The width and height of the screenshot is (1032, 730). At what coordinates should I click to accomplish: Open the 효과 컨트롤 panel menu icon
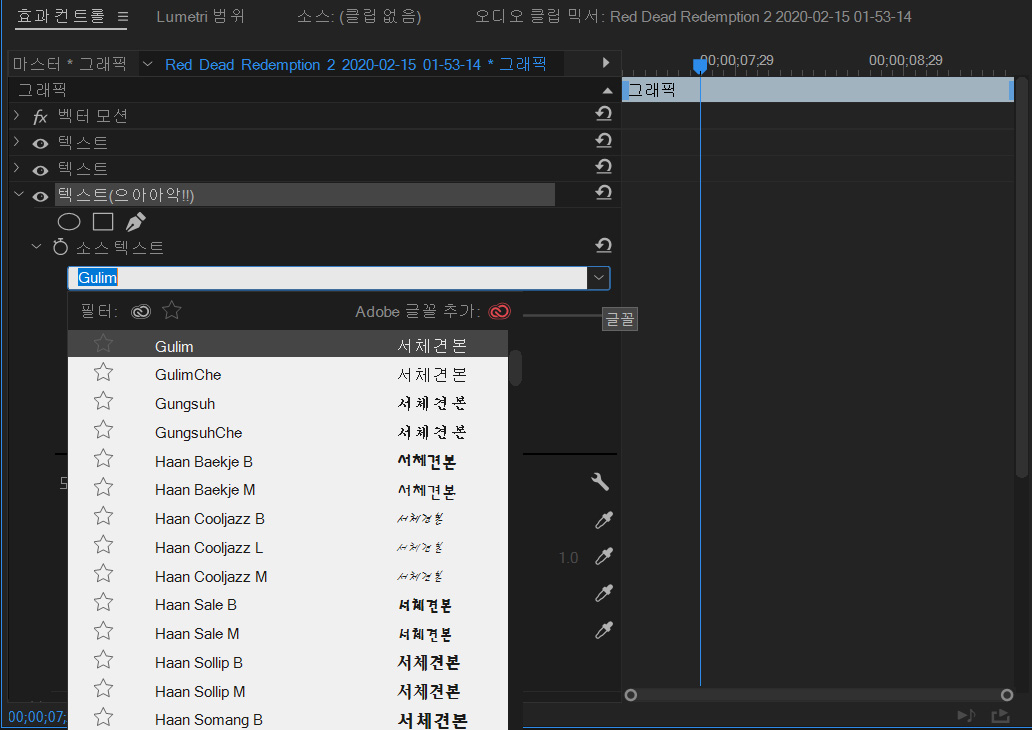pos(123,16)
